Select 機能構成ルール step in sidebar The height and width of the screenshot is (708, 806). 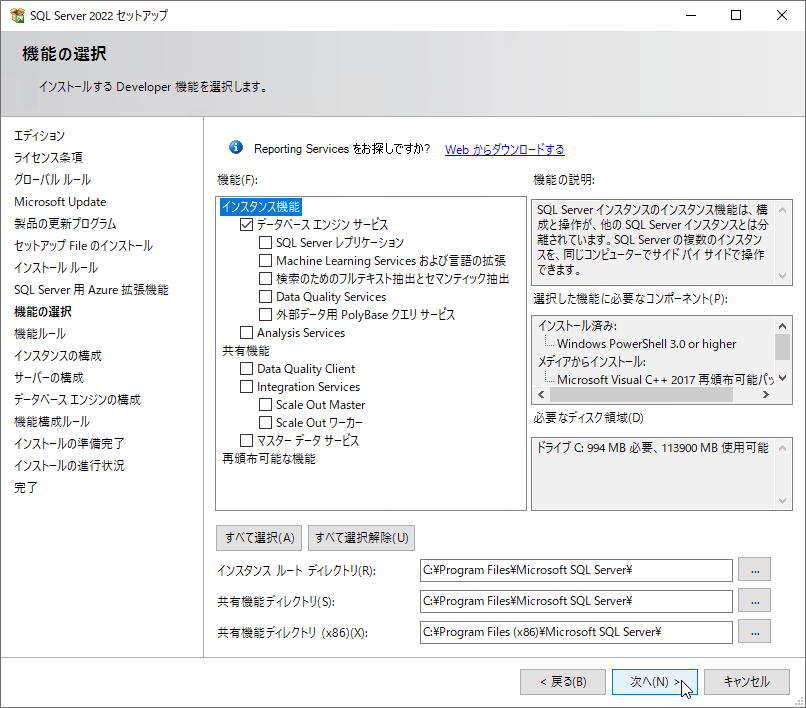52,422
